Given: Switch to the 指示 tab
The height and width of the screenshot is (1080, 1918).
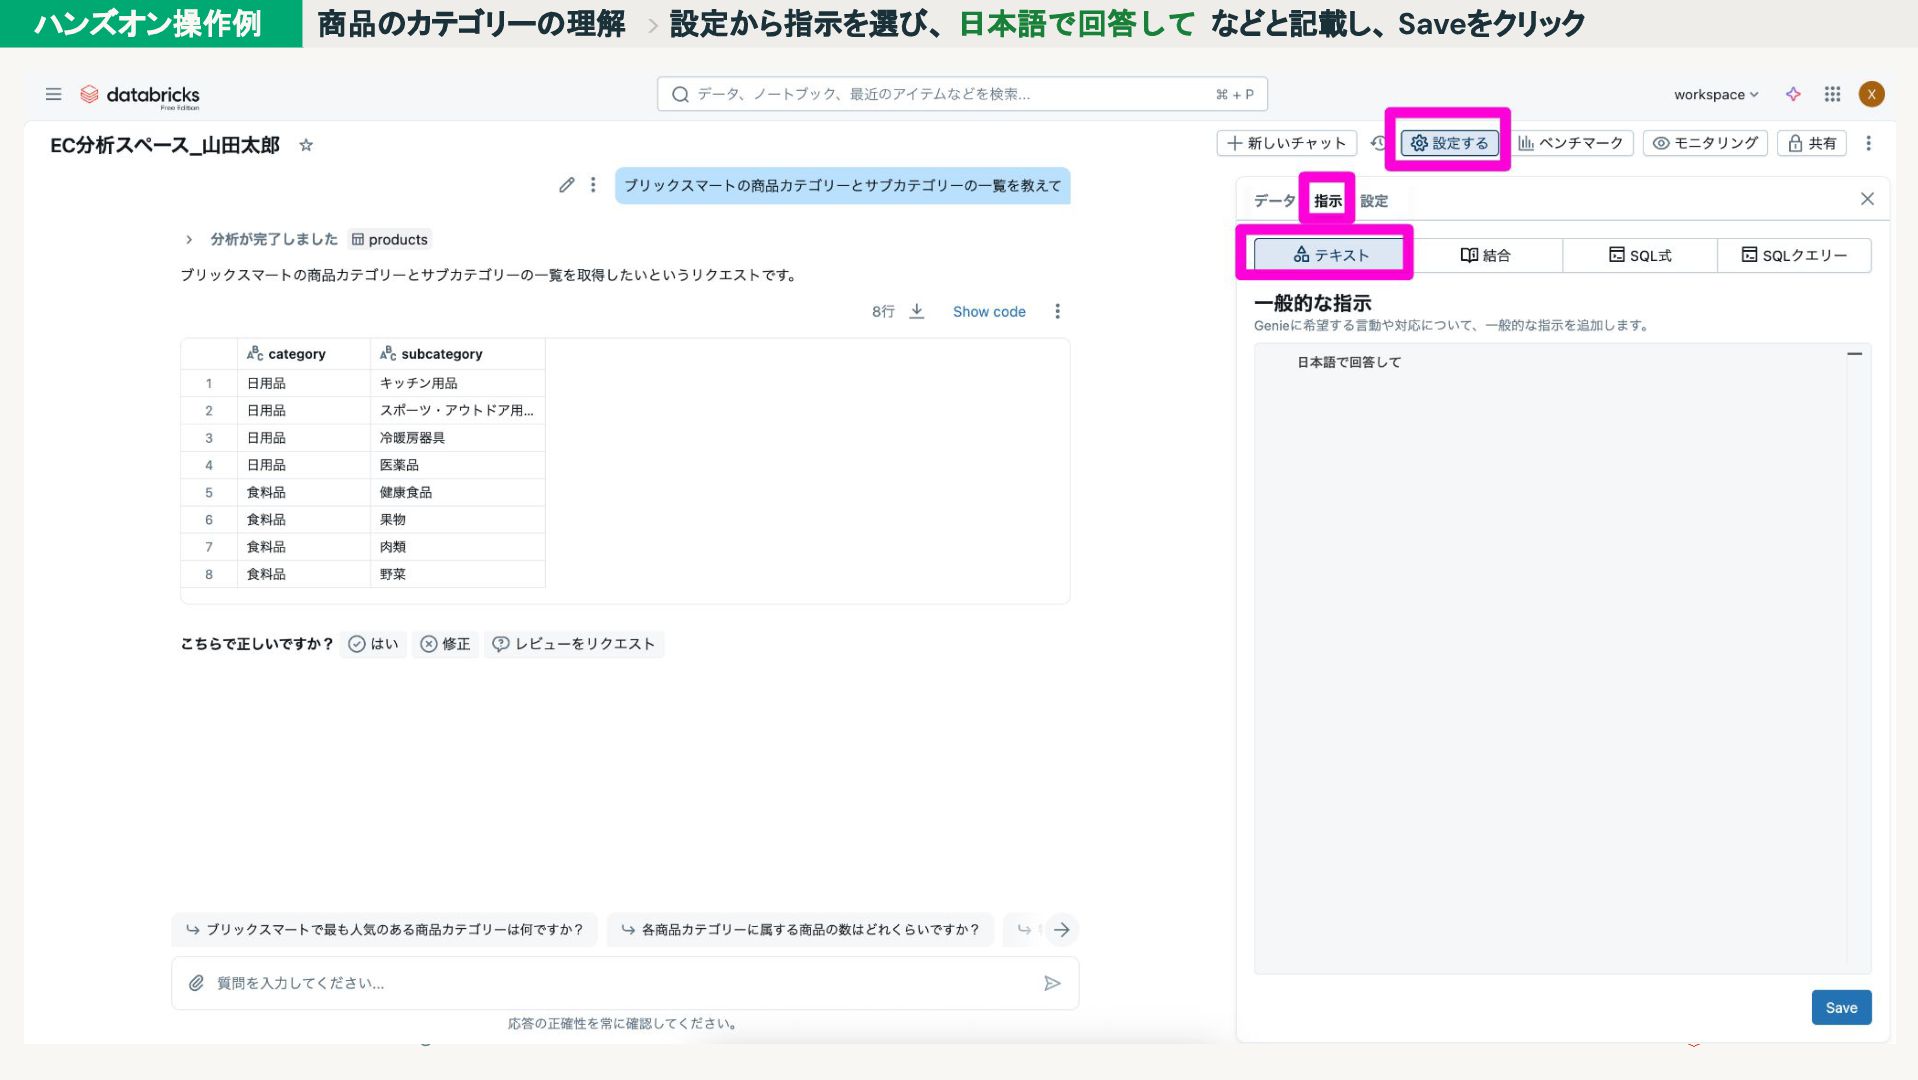Looking at the screenshot, I should click(1327, 200).
